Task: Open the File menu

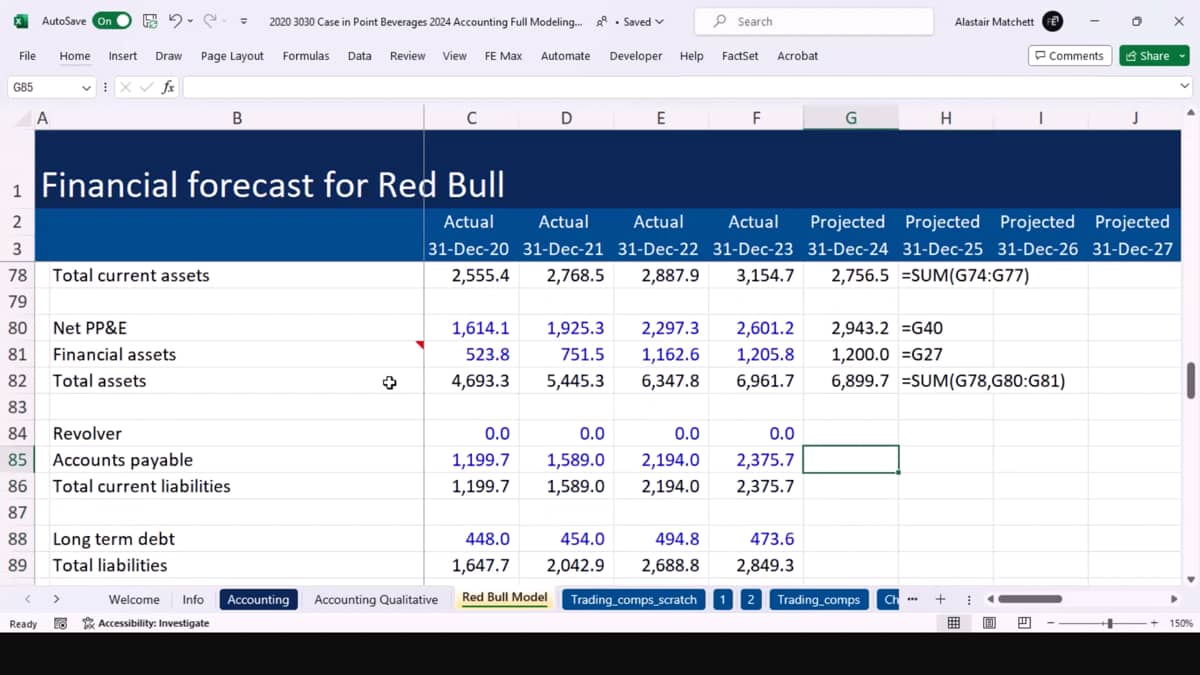Action: (27, 56)
